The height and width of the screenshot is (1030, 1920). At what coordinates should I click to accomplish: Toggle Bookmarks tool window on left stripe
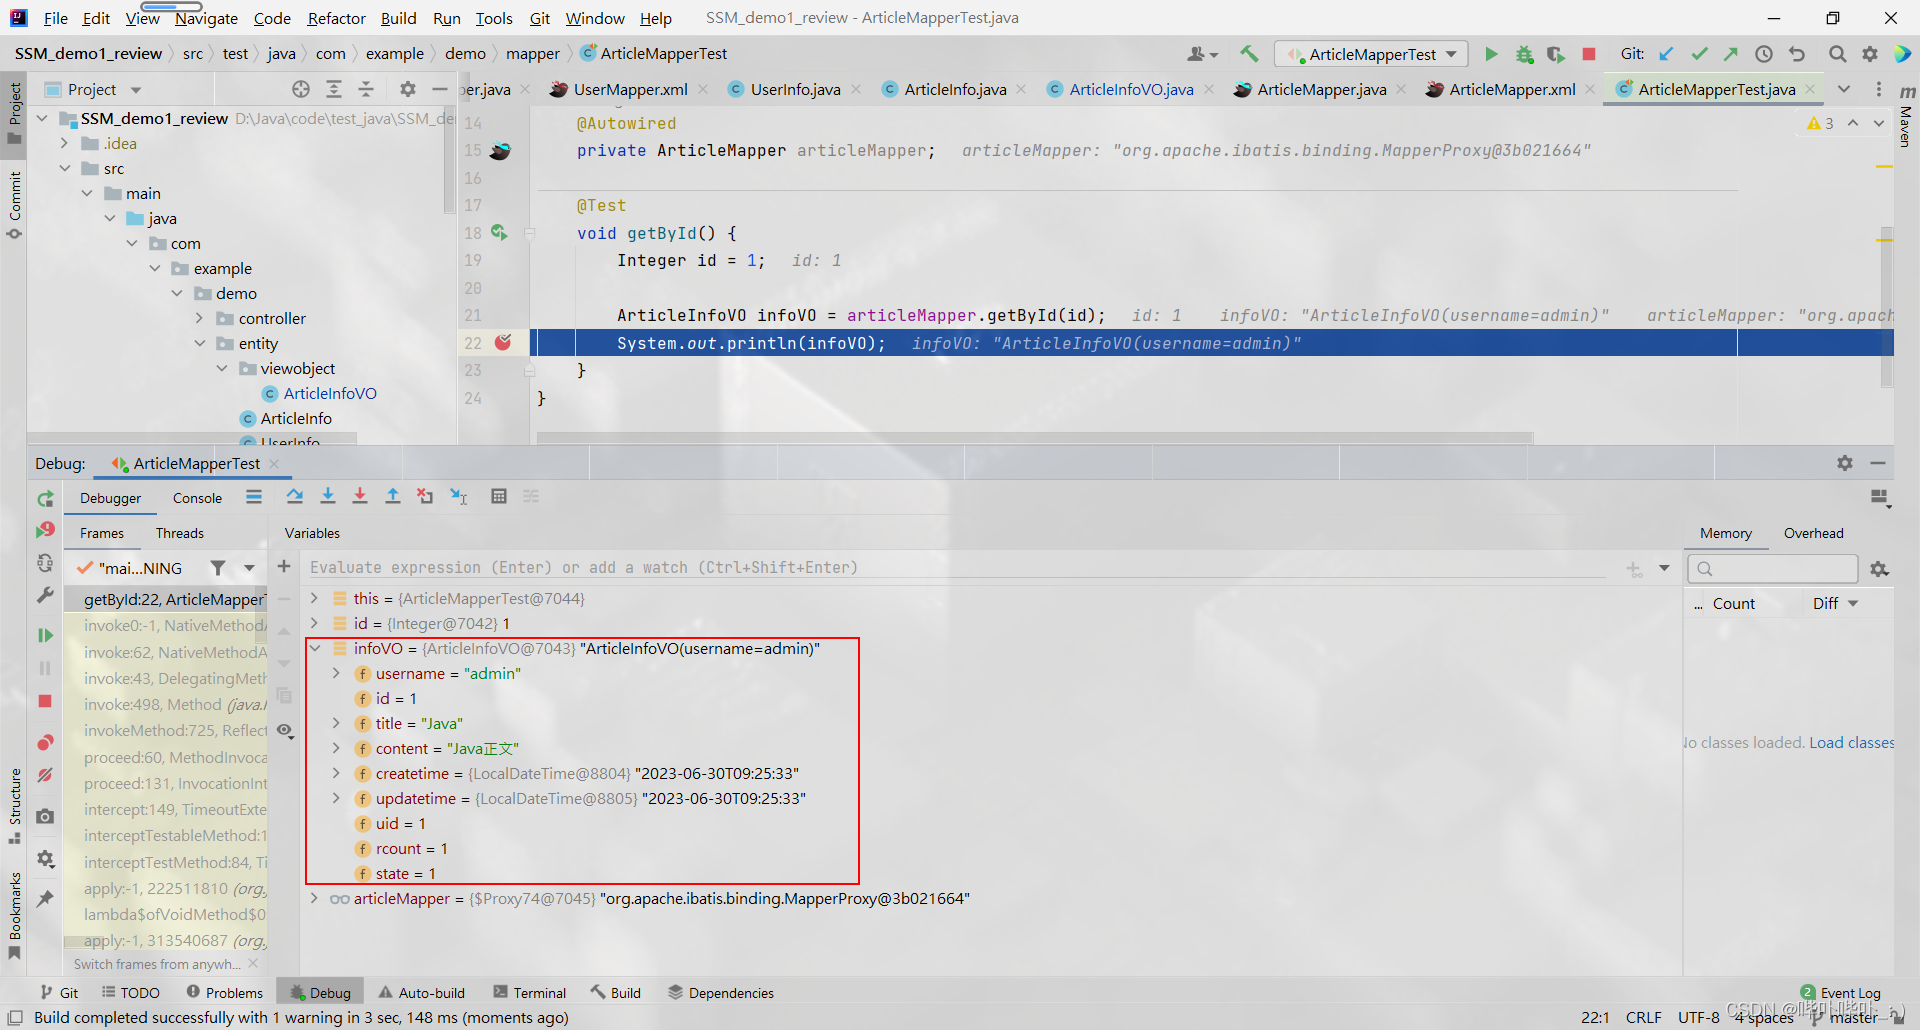14,915
